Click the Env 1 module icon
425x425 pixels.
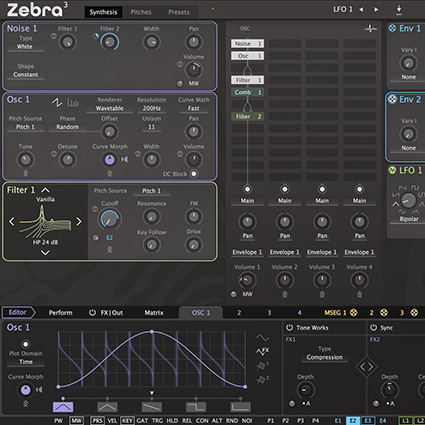pyautogui.click(x=392, y=28)
